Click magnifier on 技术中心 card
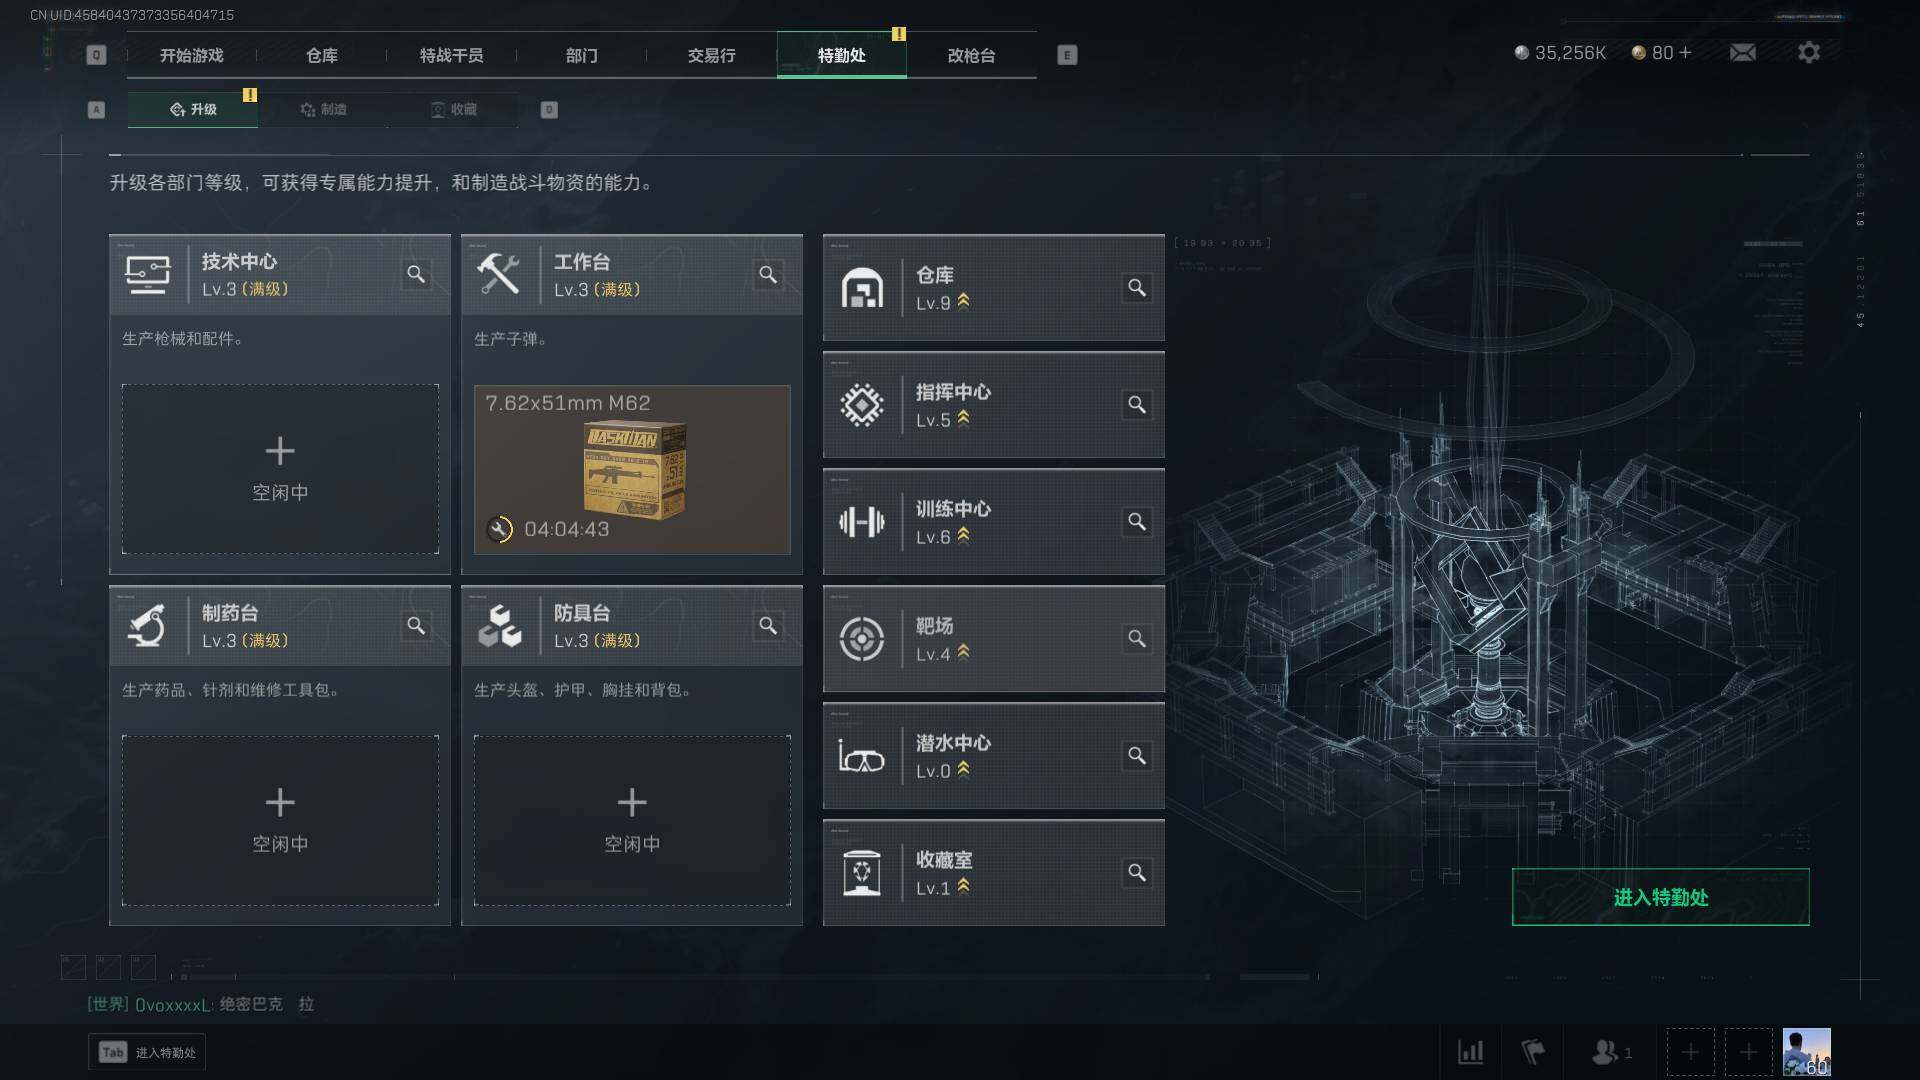Screen dimensions: 1920x1080 click(416, 274)
